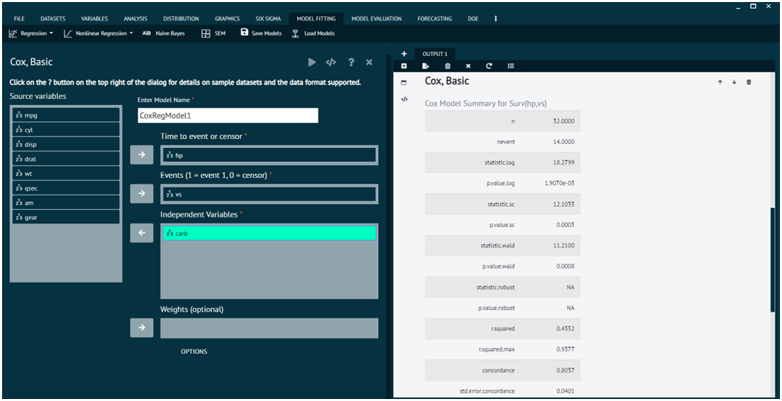
Task: Move Cox Basic output up
Action: click(x=720, y=82)
